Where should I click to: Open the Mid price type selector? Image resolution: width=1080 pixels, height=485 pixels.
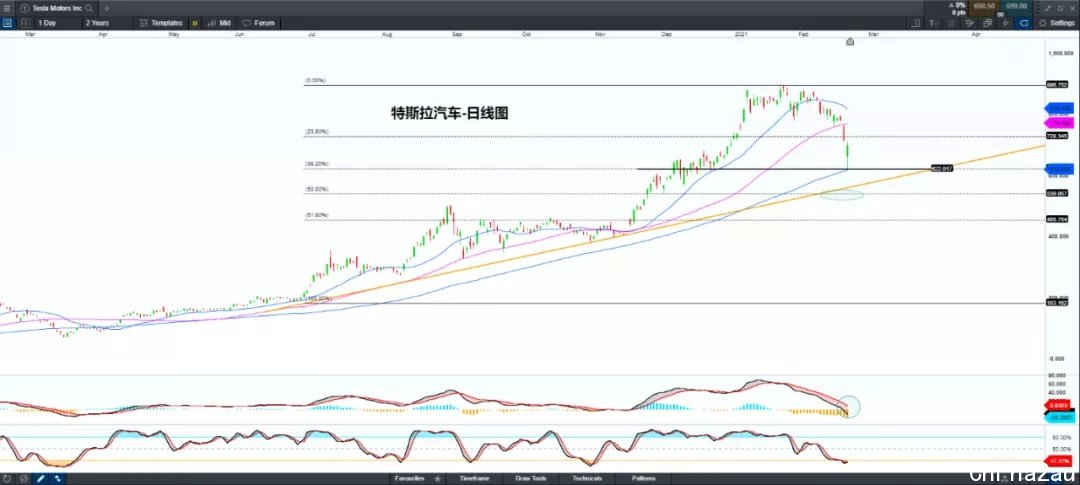point(219,23)
